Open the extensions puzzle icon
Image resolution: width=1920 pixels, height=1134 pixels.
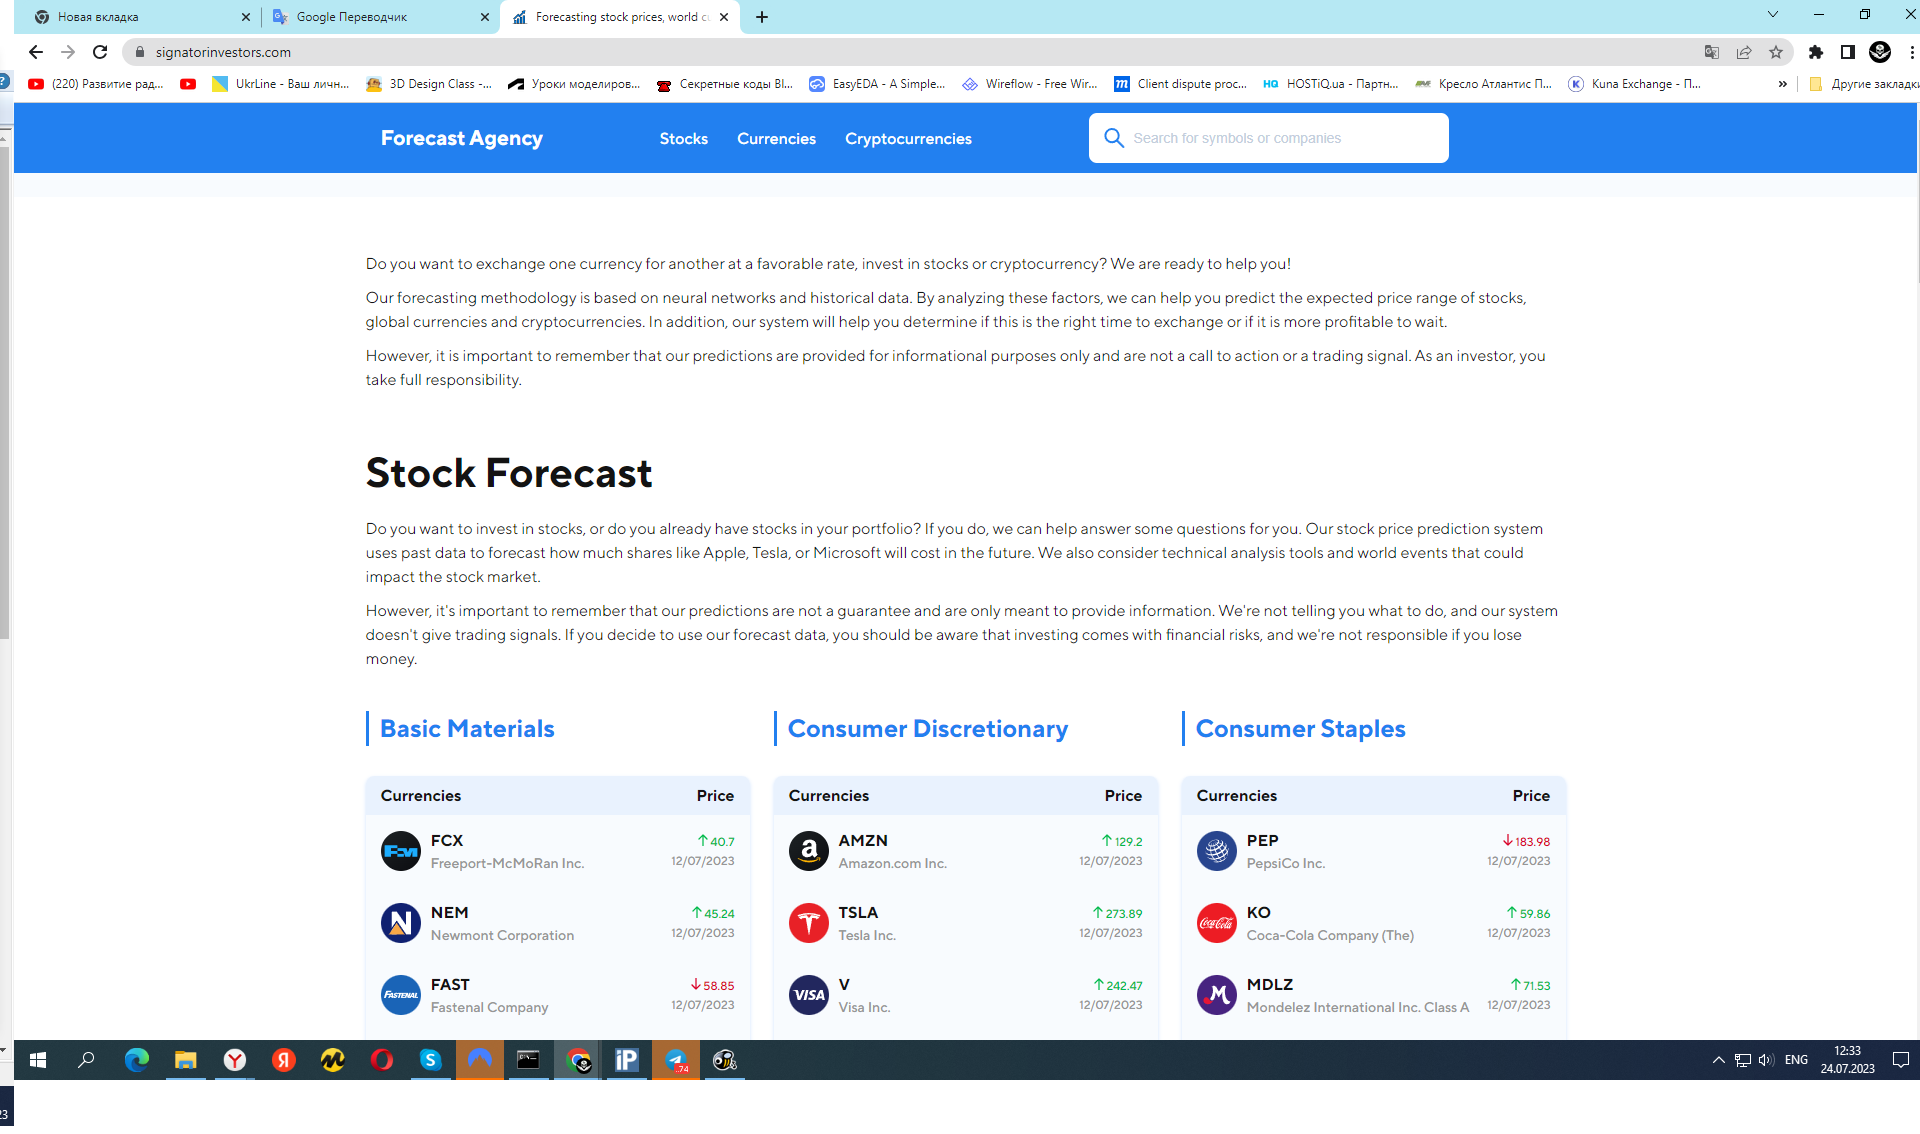(1816, 52)
